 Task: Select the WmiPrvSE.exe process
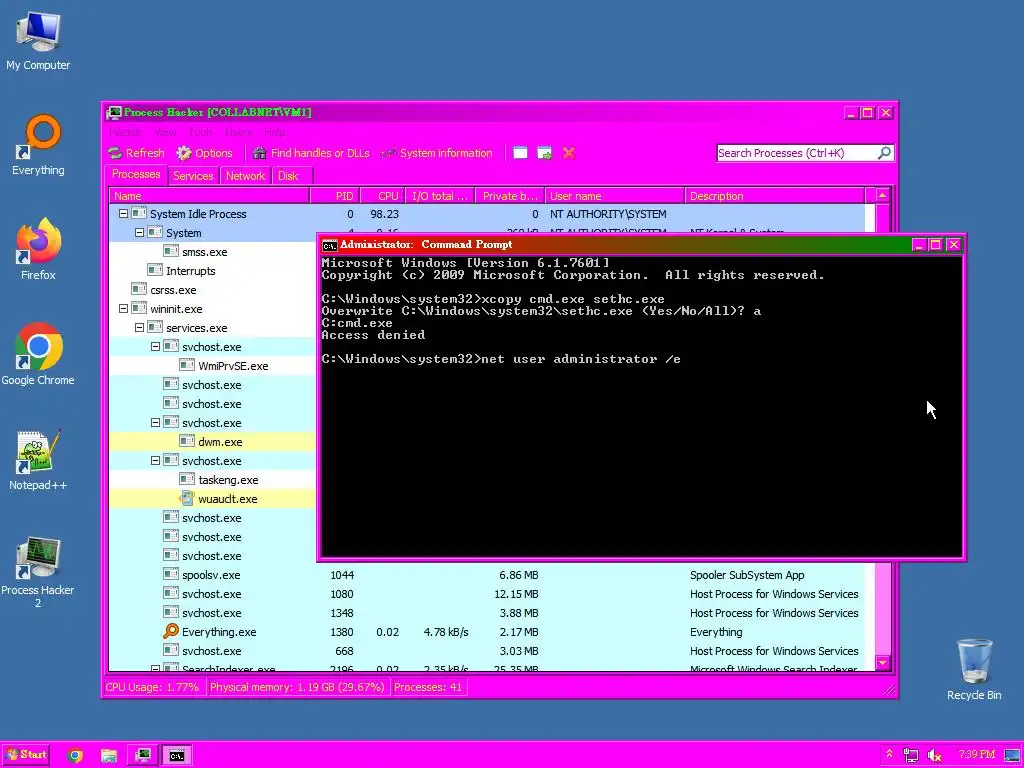click(x=212, y=366)
